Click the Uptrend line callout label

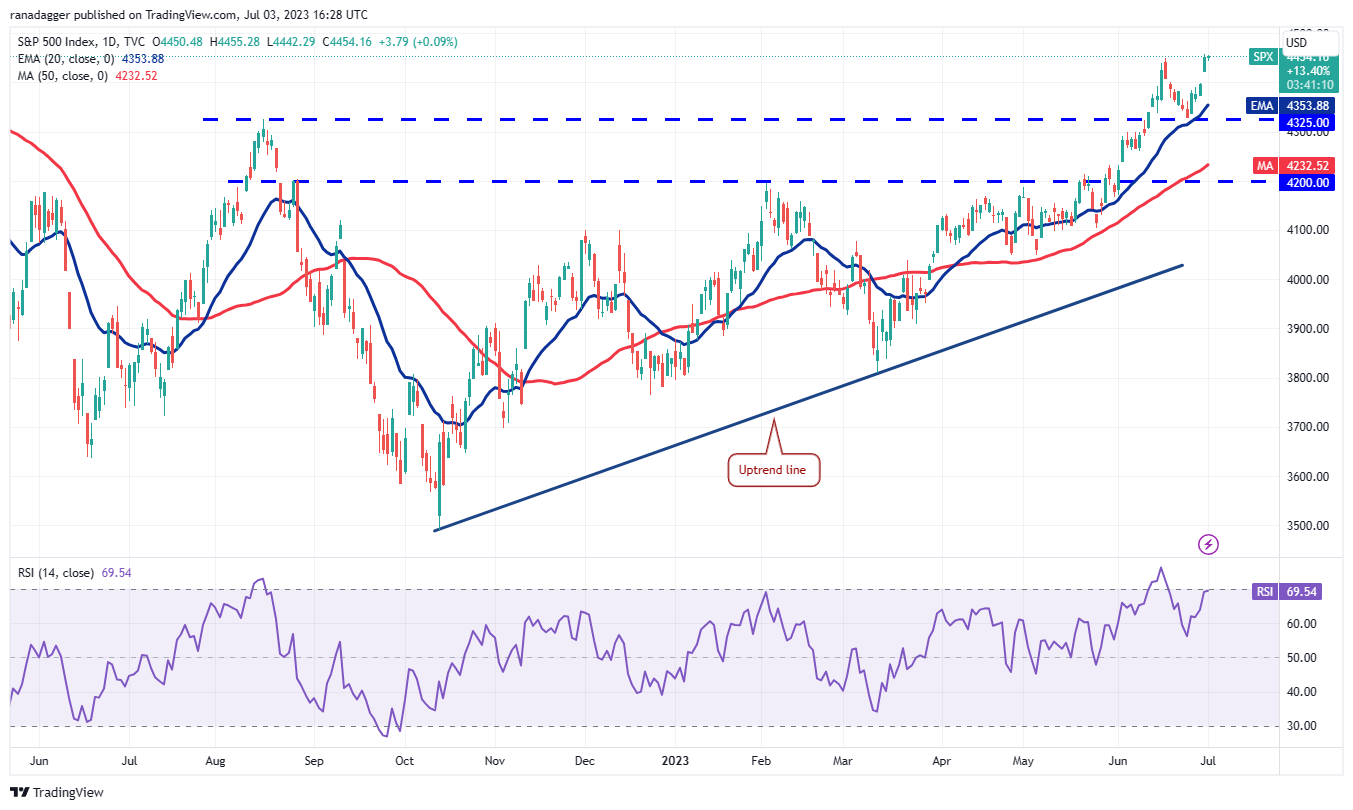[774, 469]
